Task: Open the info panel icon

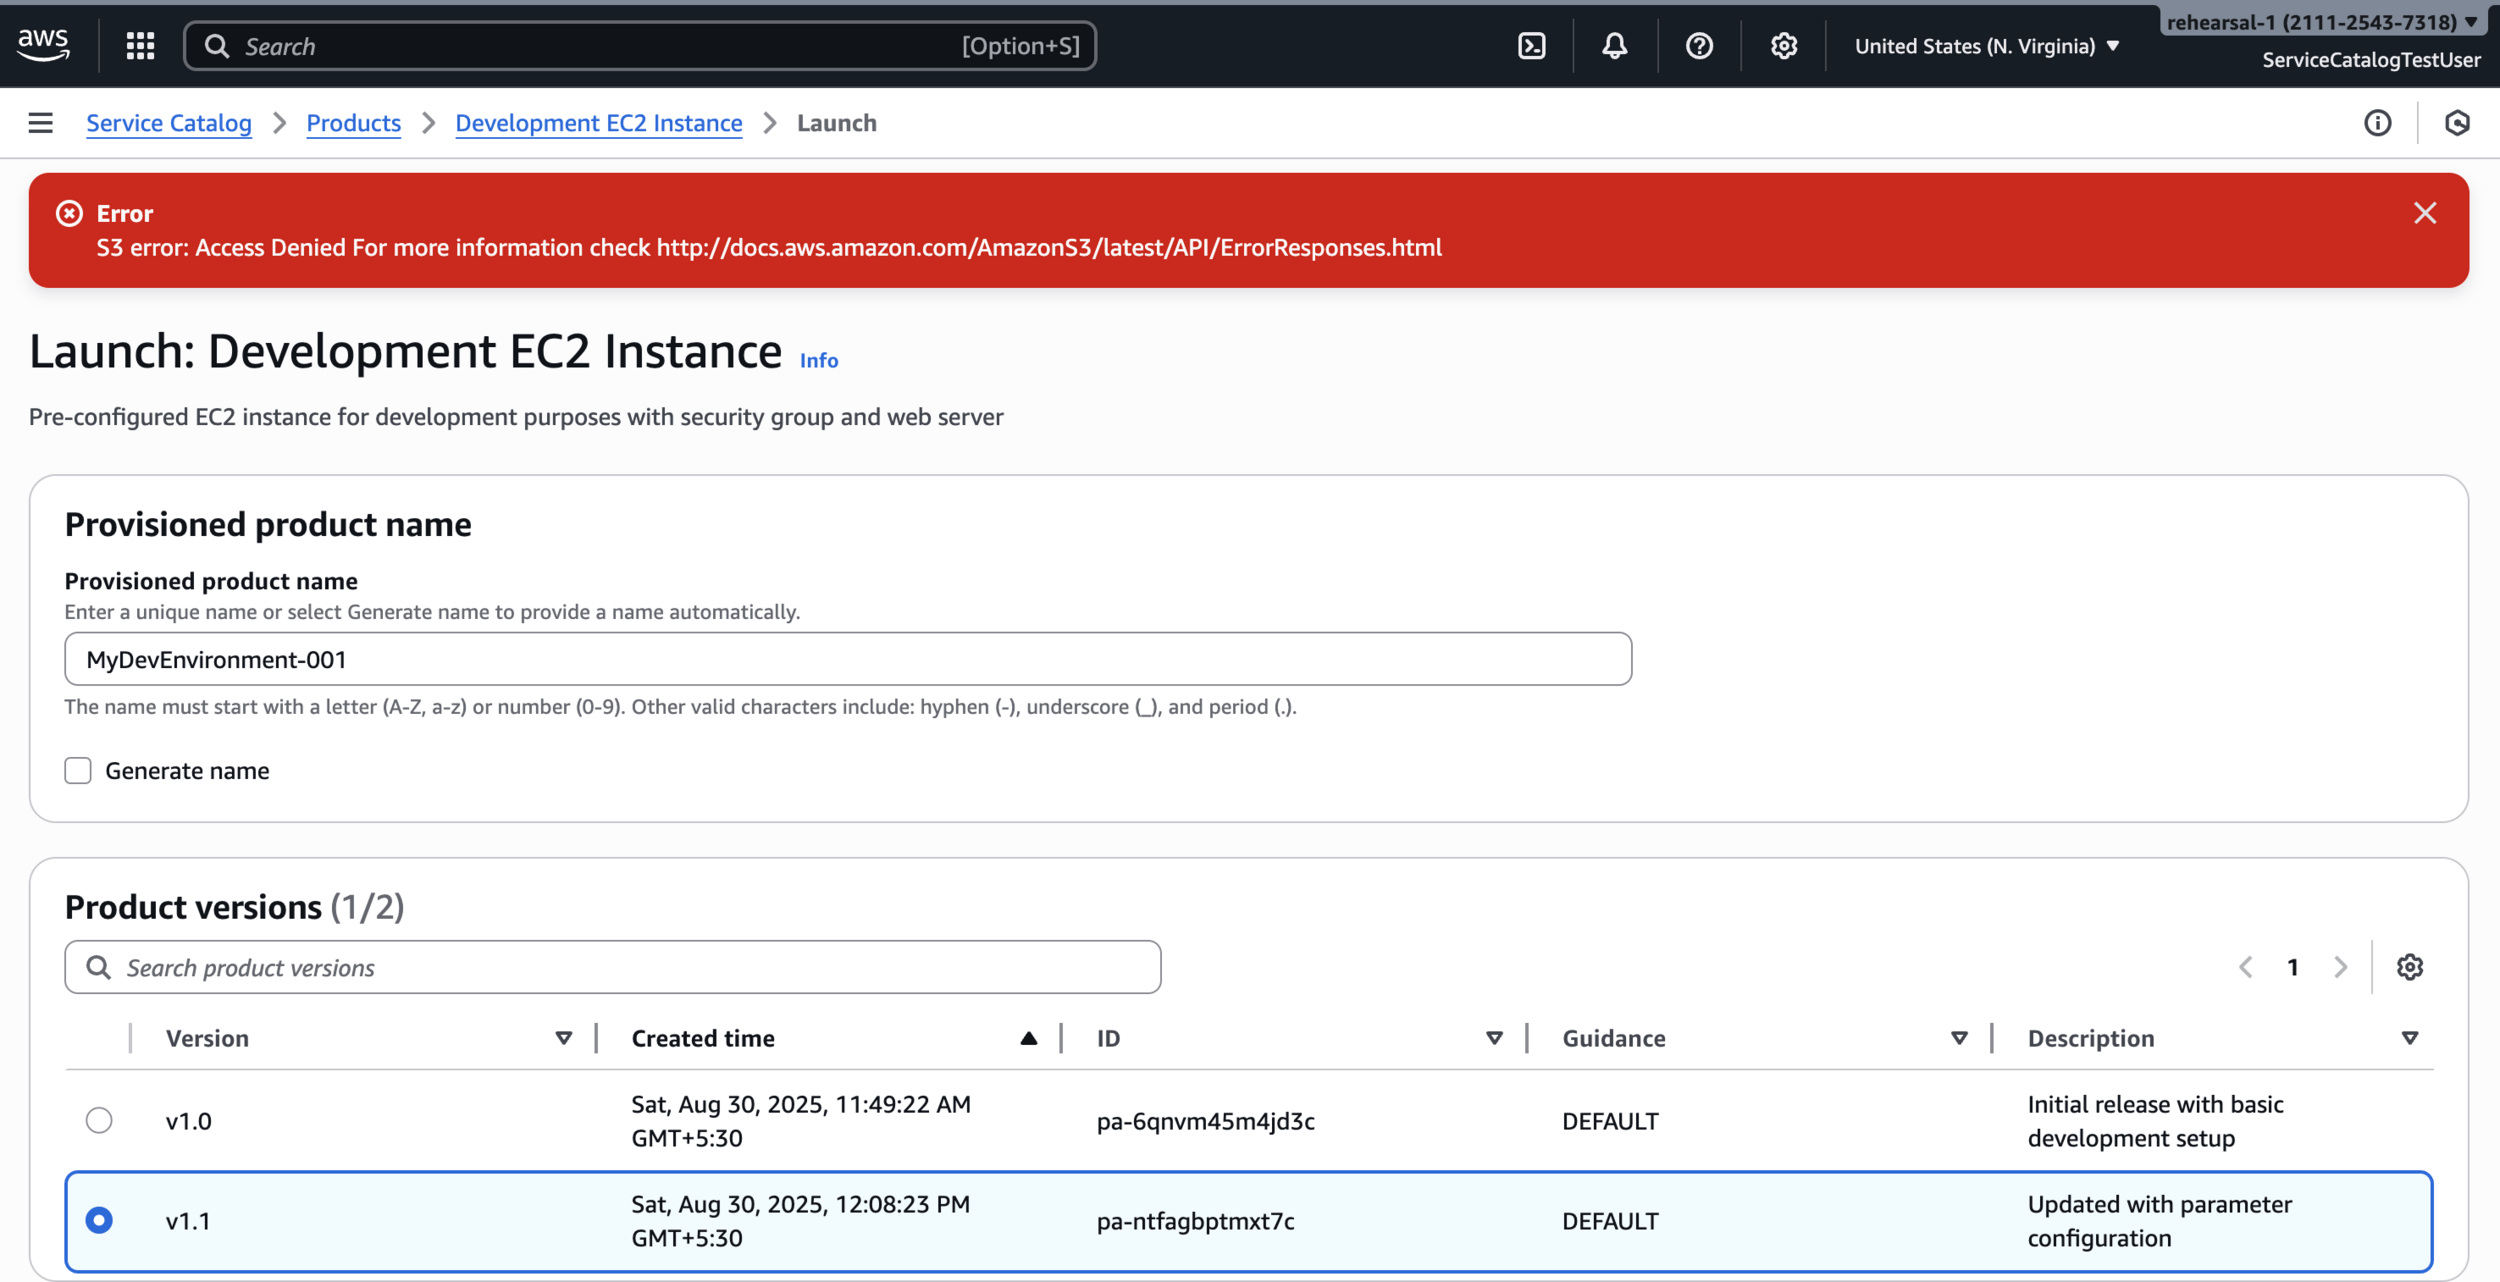Action: point(2377,123)
